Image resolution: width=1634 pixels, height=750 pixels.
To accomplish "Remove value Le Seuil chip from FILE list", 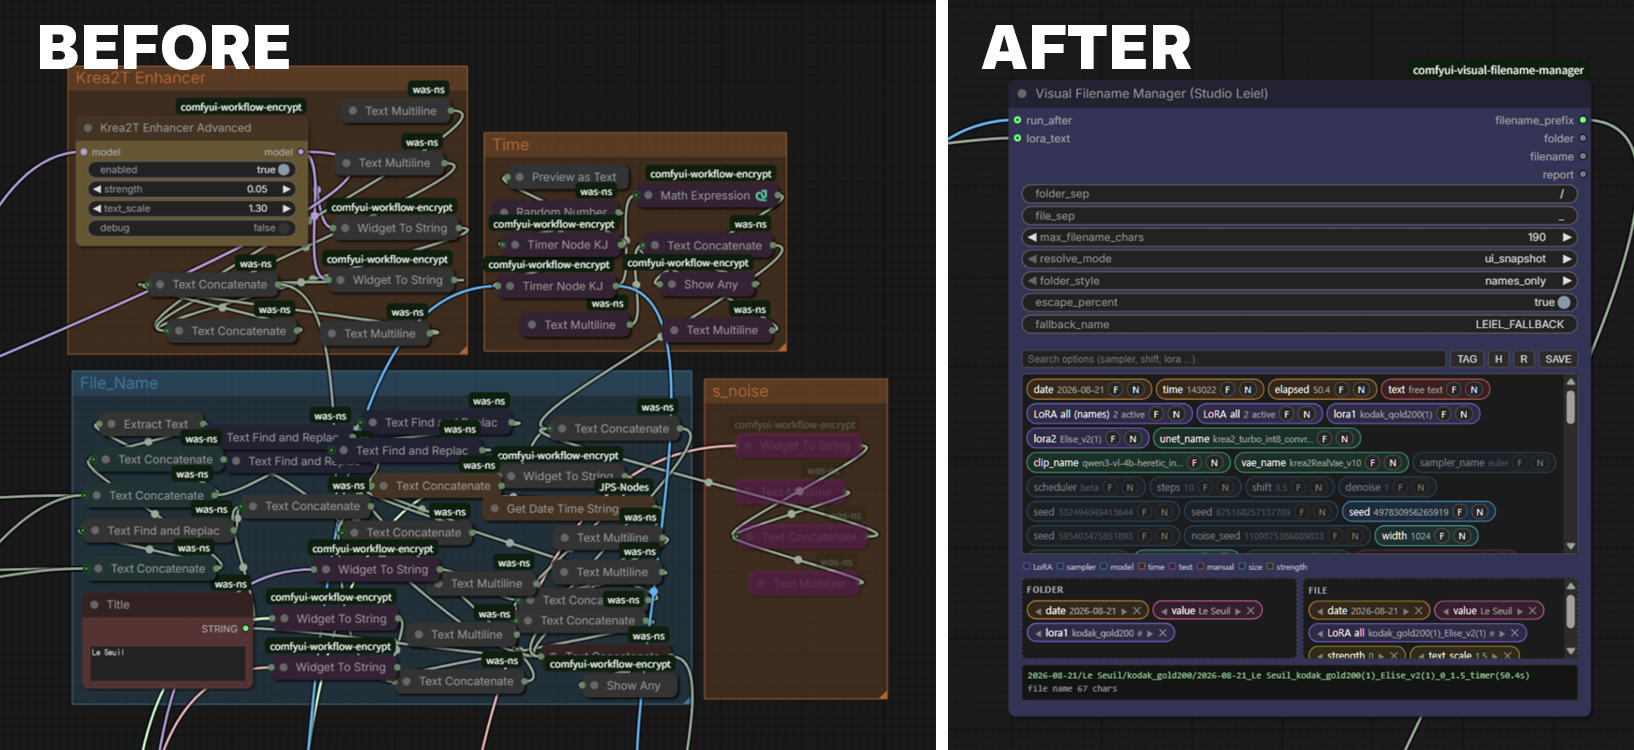I will tap(1533, 611).
